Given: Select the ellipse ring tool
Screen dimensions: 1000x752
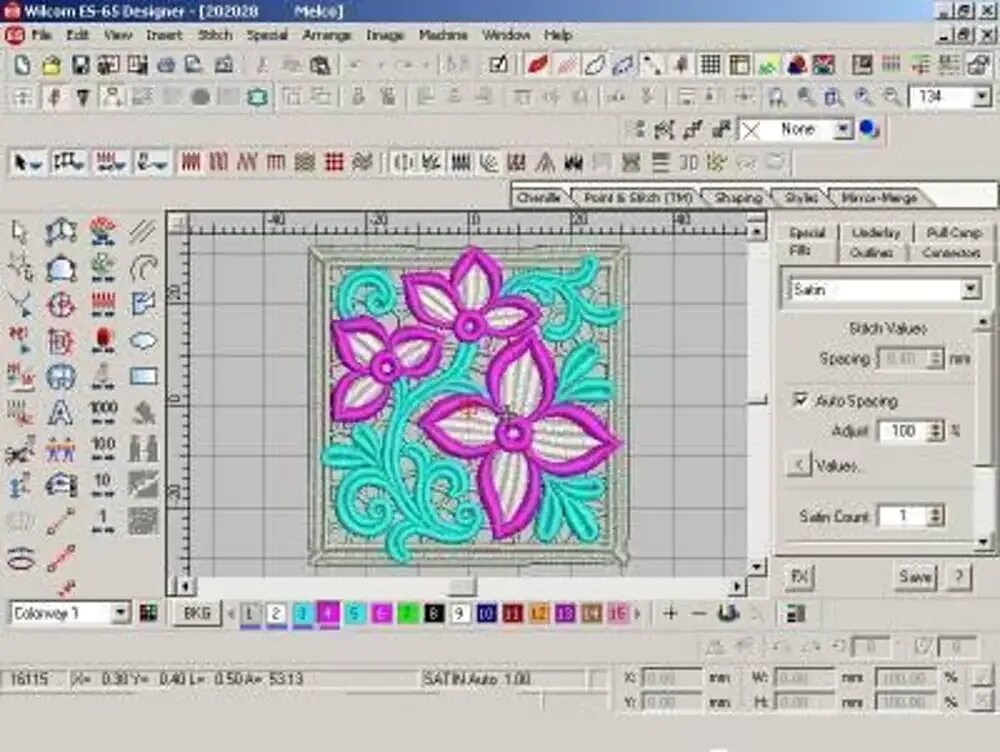Looking at the screenshot, I should click(20, 559).
